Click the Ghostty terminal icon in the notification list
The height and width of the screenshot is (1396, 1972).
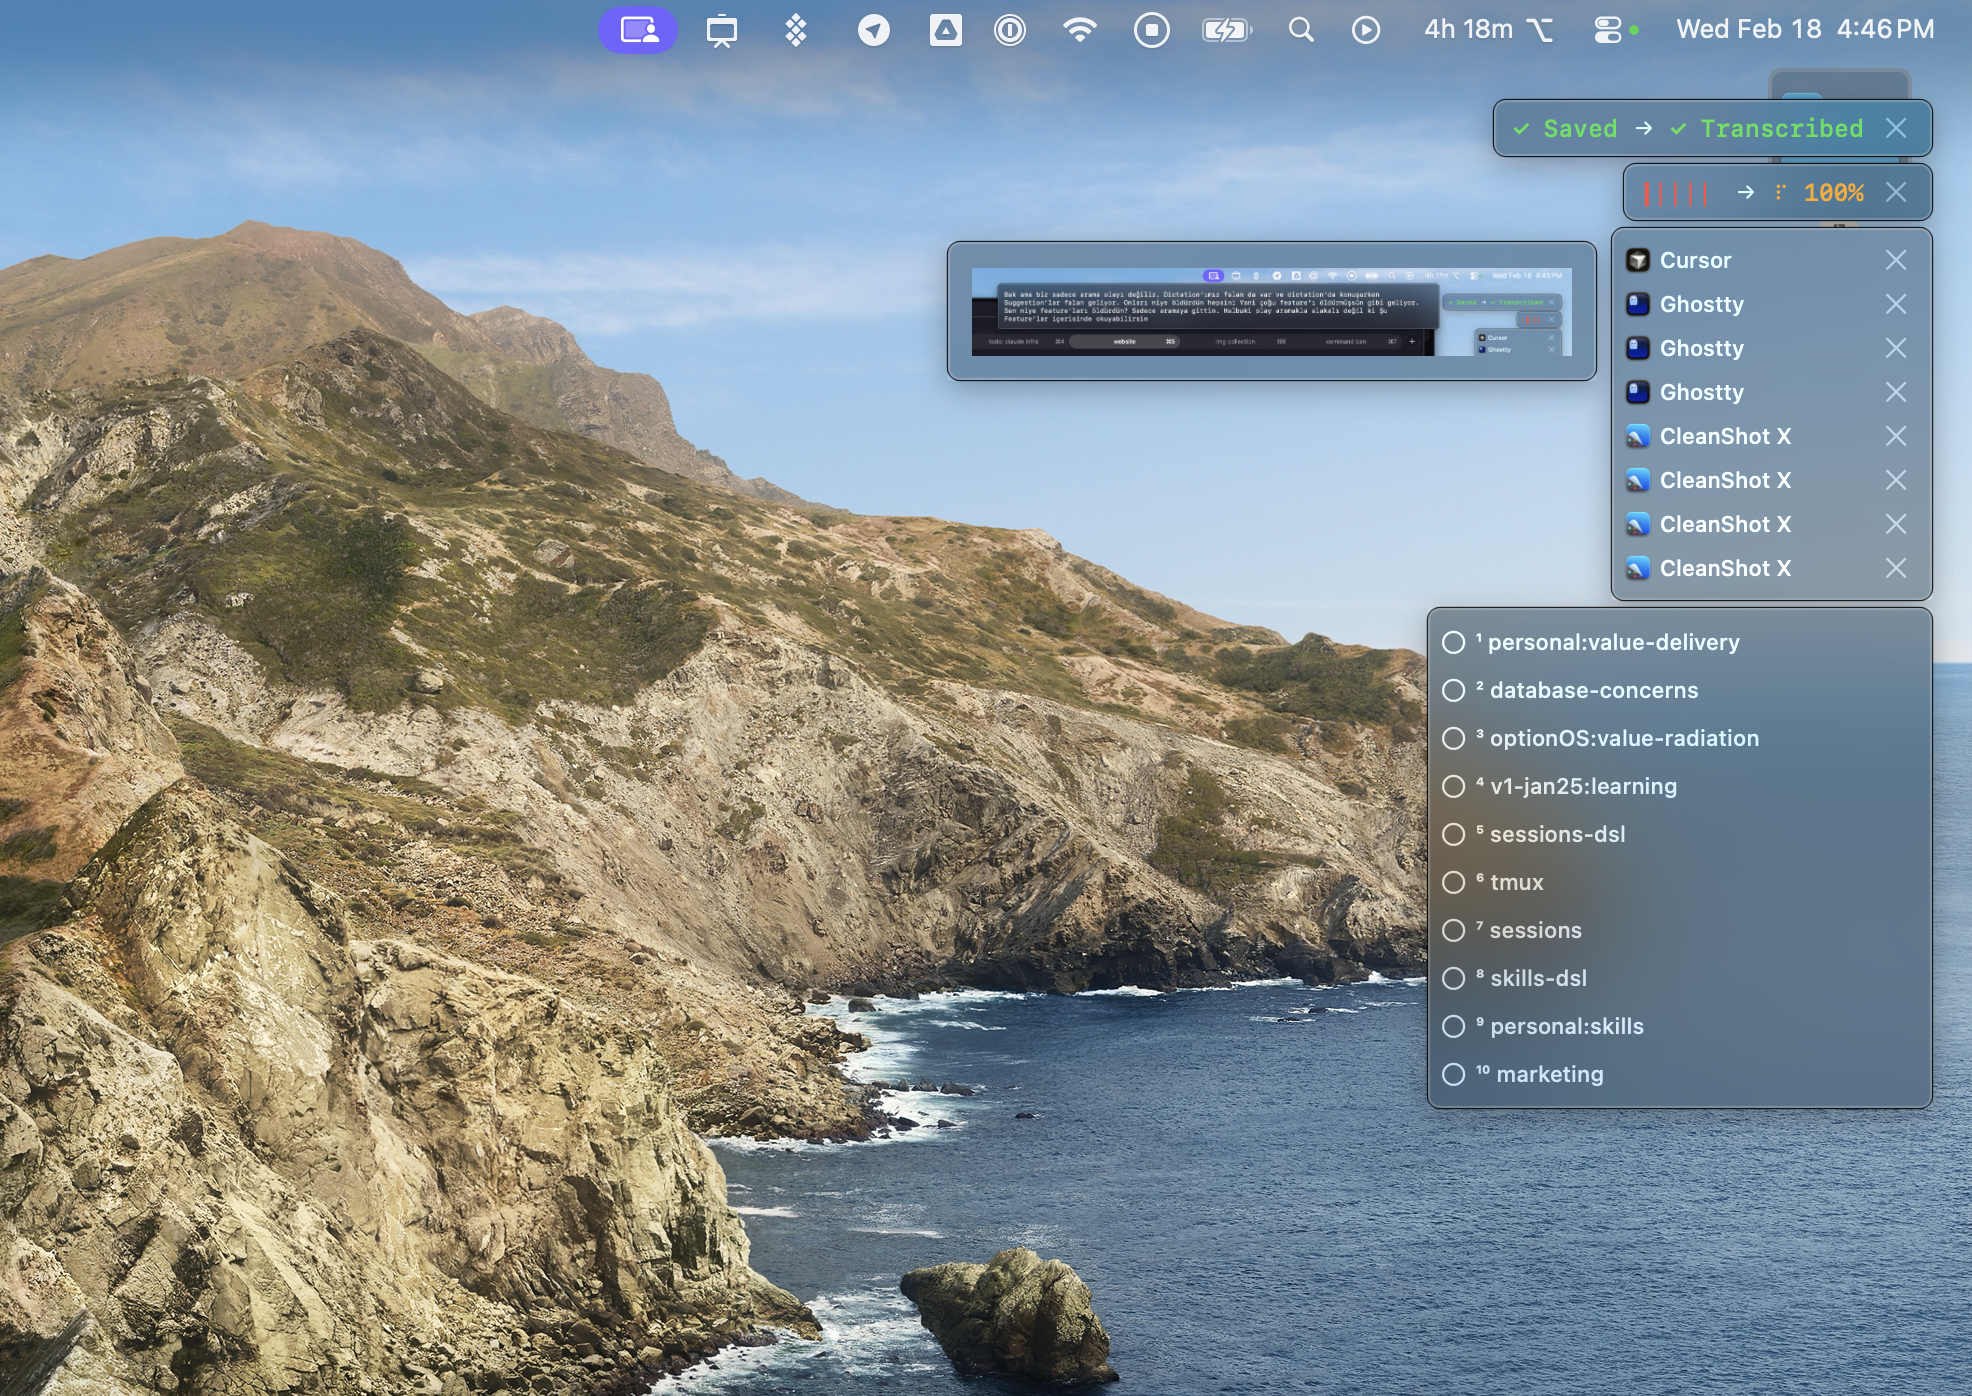tap(1638, 305)
